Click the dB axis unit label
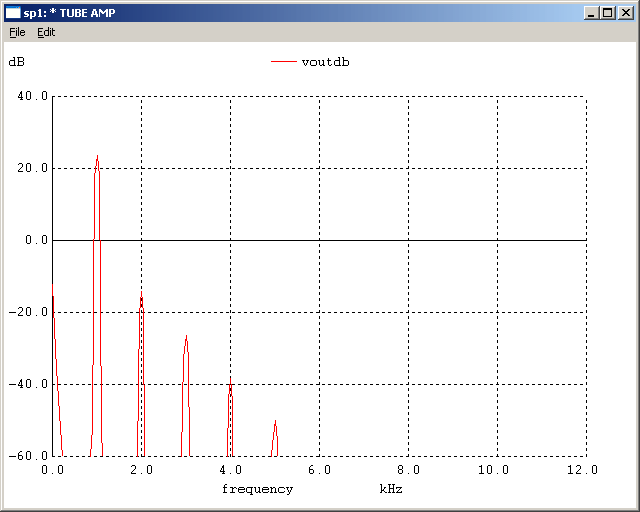The height and width of the screenshot is (512, 640). pos(16,62)
